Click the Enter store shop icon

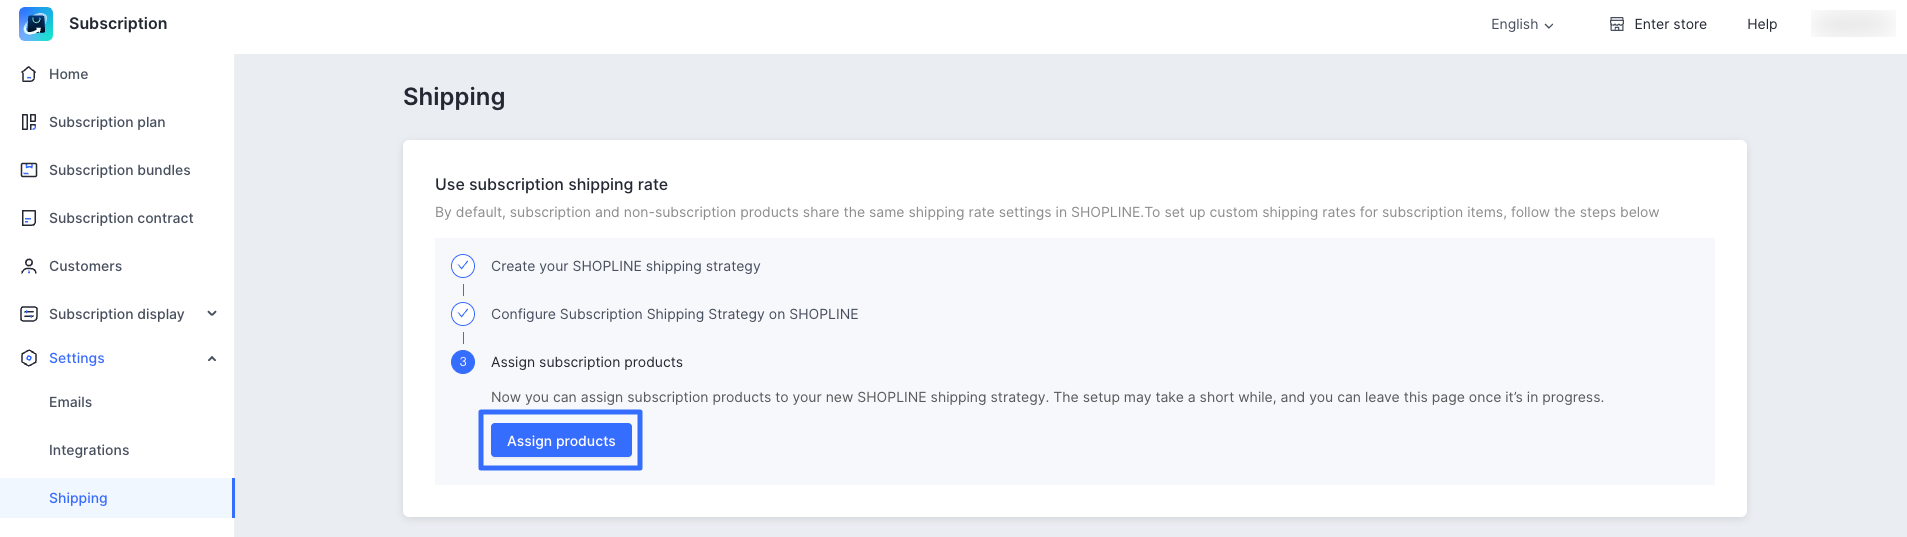[1617, 24]
